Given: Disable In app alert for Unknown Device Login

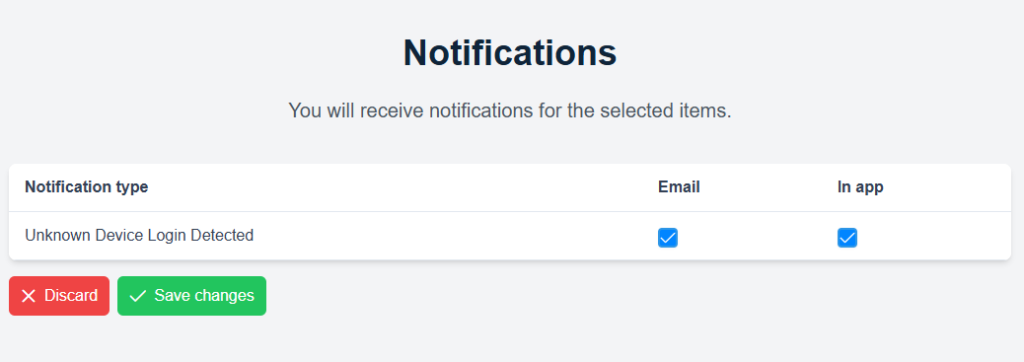Looking at the screenshot, I should pyautogui.click(x=847, y=238).
